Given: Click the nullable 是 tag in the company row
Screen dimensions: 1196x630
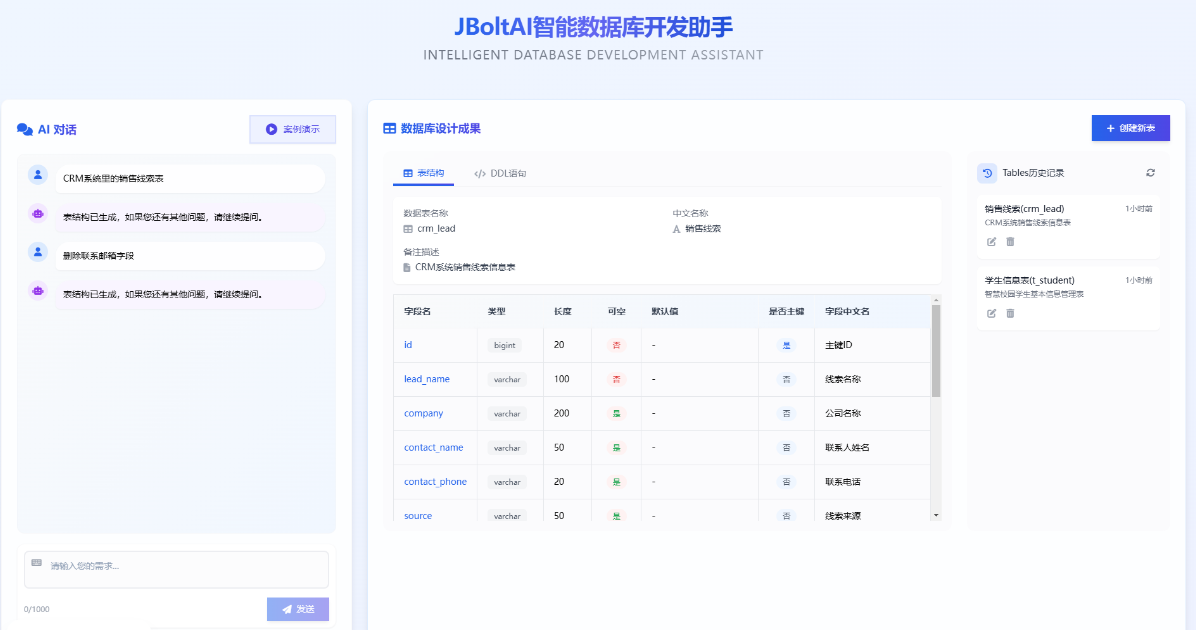Looking at the screenshot, I should click(616, 413).
